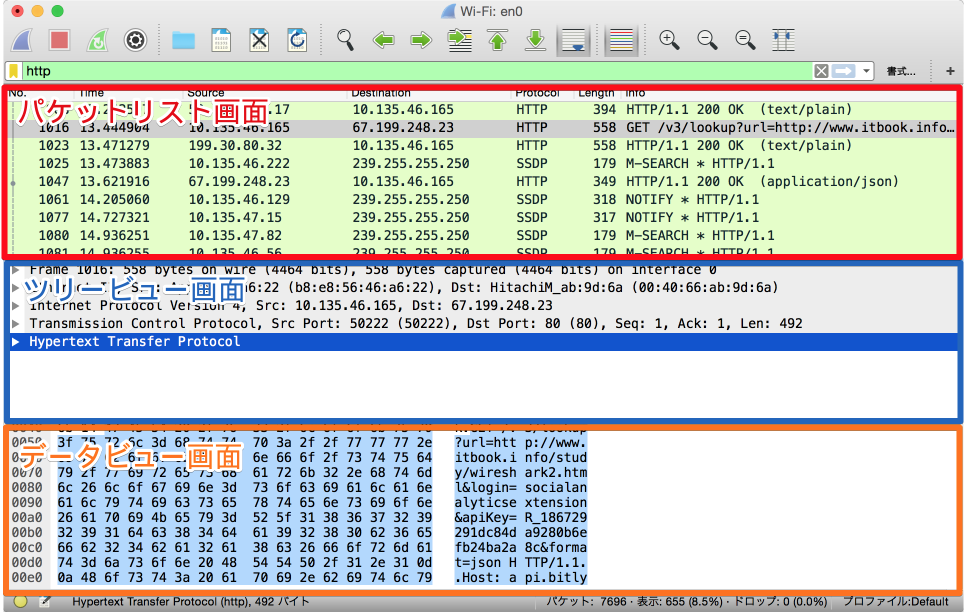Jump to the last packet
The height and width of the screenshot is (612, 966).
tap(535, 41)
